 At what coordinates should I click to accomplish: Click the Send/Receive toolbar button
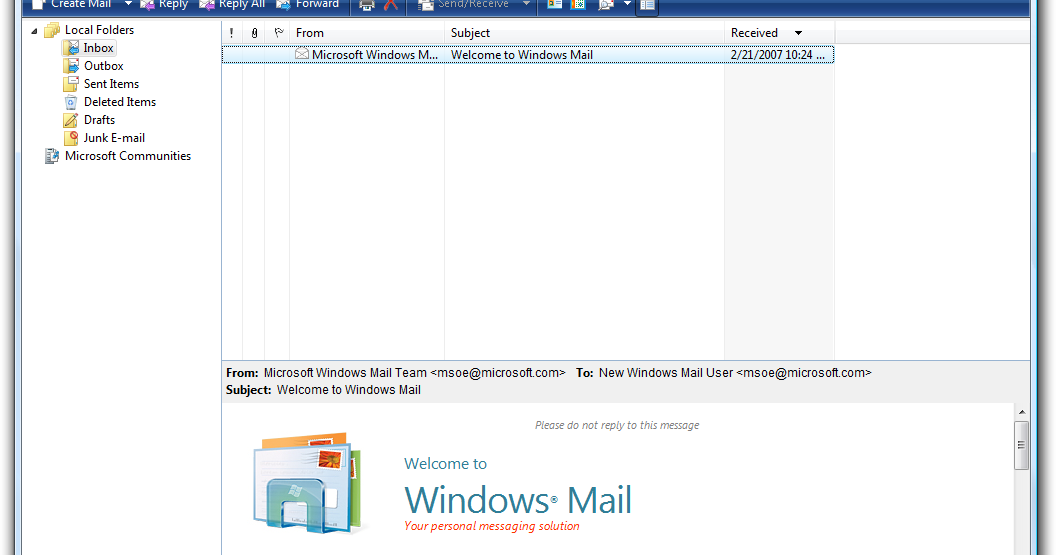tap(463, 5)
